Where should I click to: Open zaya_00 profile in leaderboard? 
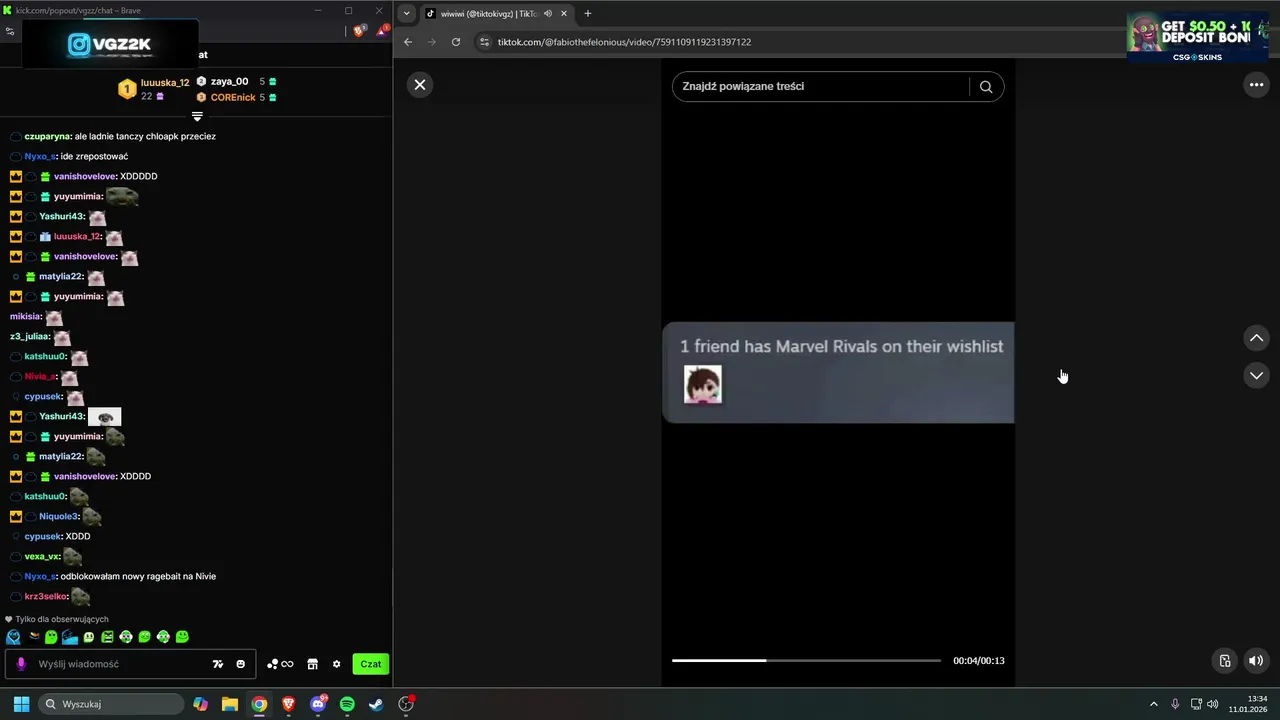click(x=229, y=82)
